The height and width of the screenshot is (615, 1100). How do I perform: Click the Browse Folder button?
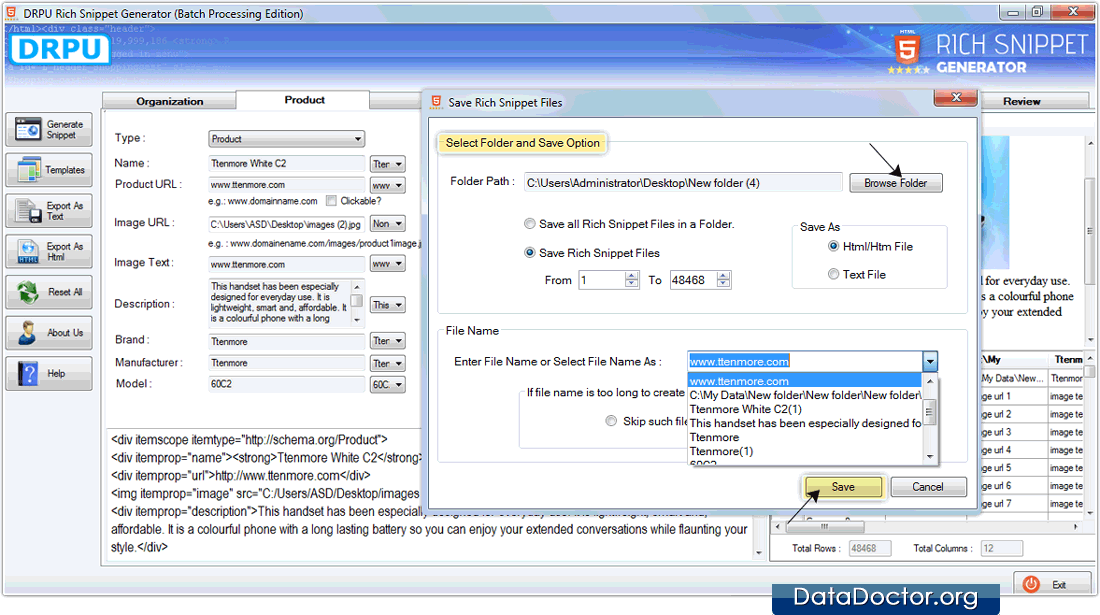pos(895,183)
